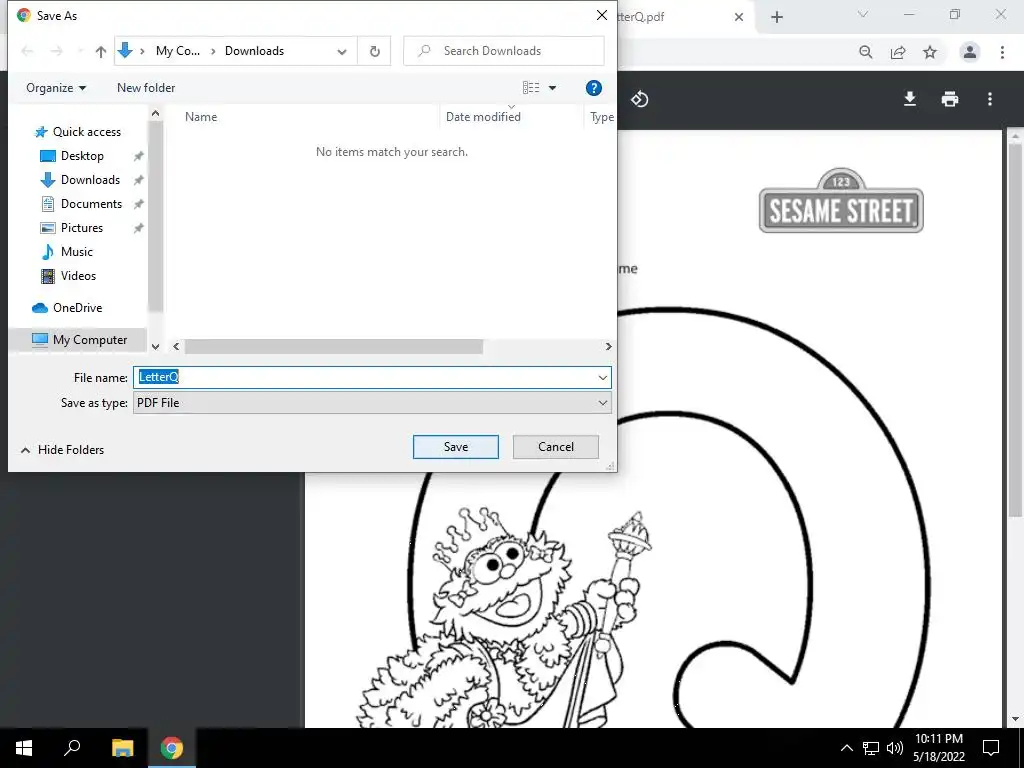The height and width of the screenshot is (768, 1024).
Task: Open the taskbar clock and date
Action: [x=938, y=748]
